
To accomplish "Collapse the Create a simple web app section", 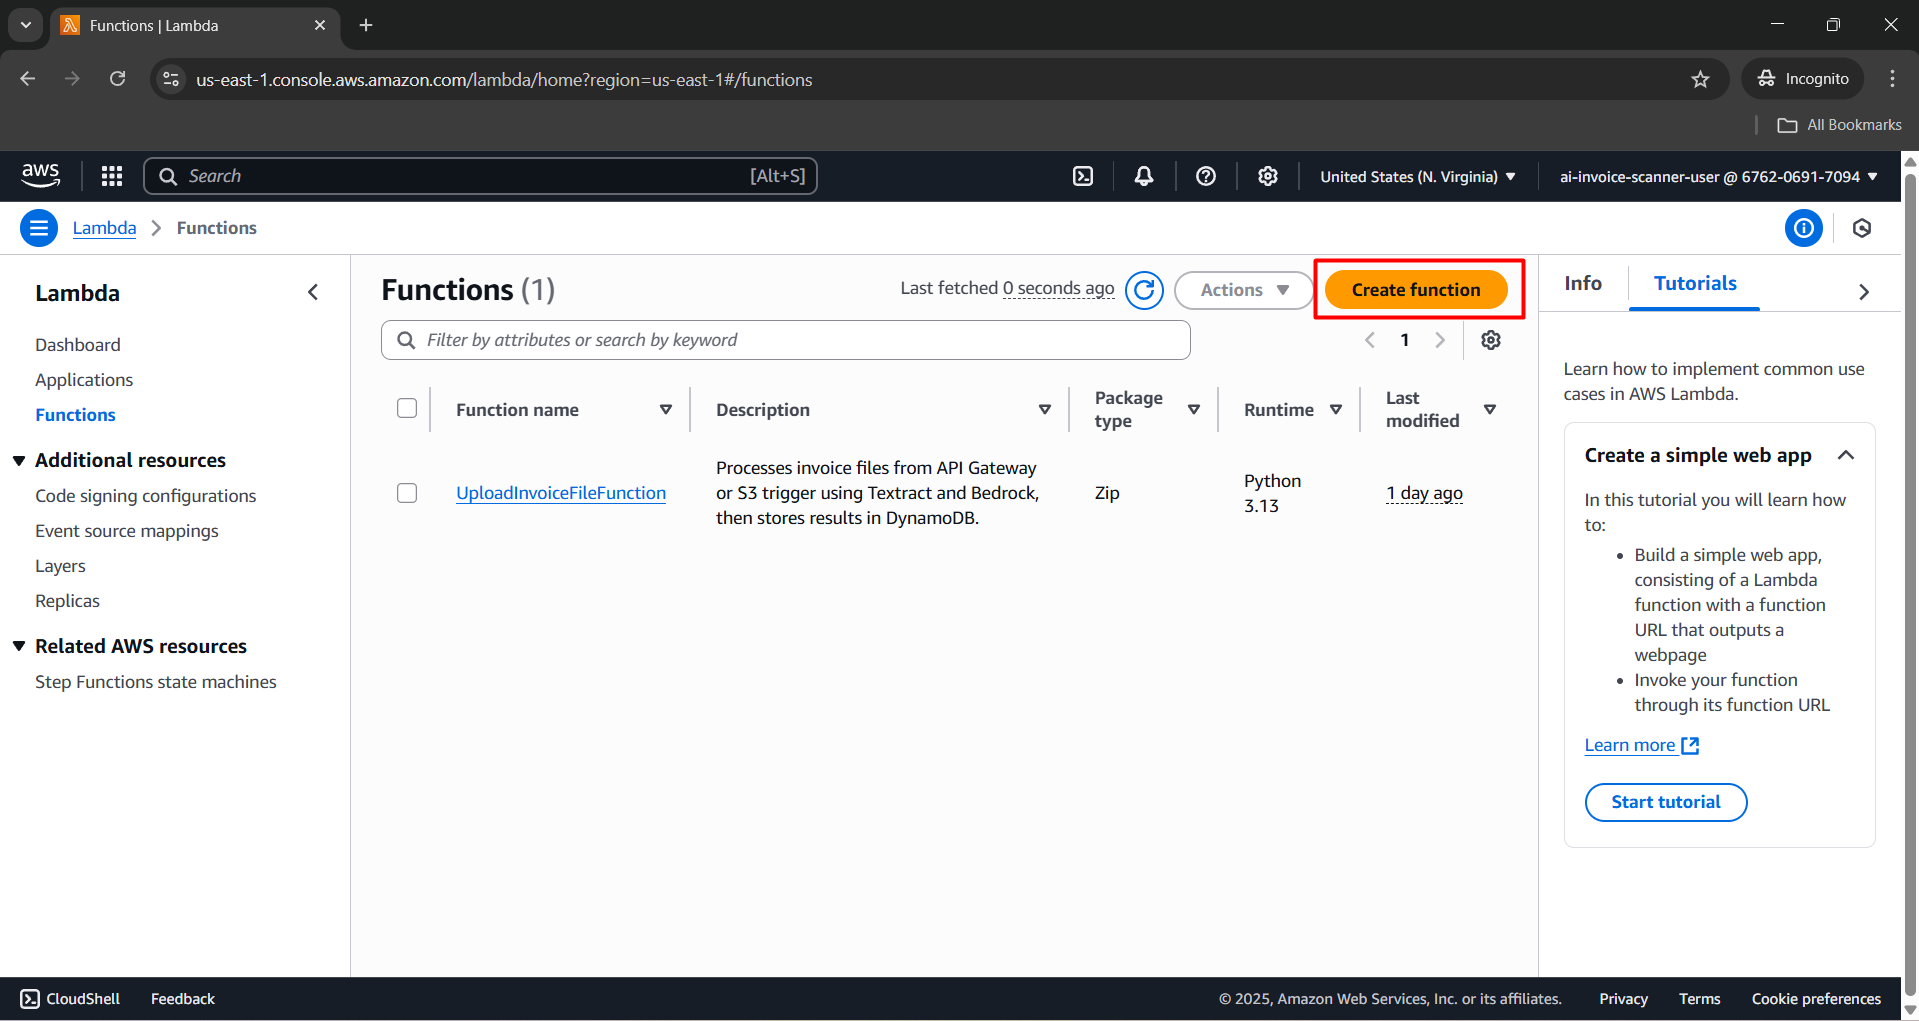I will (x=1846, y=455).
